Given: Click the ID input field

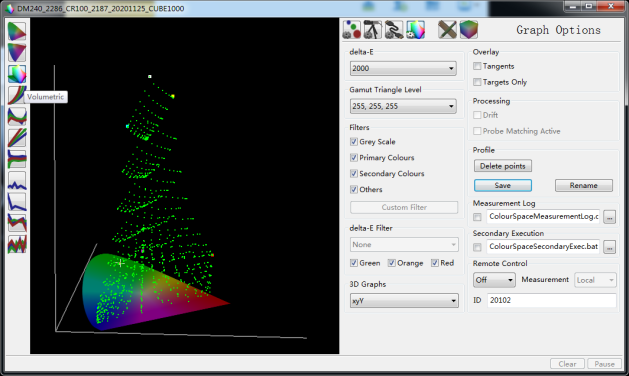Looking at the screenshot, I should coord(552,300).
